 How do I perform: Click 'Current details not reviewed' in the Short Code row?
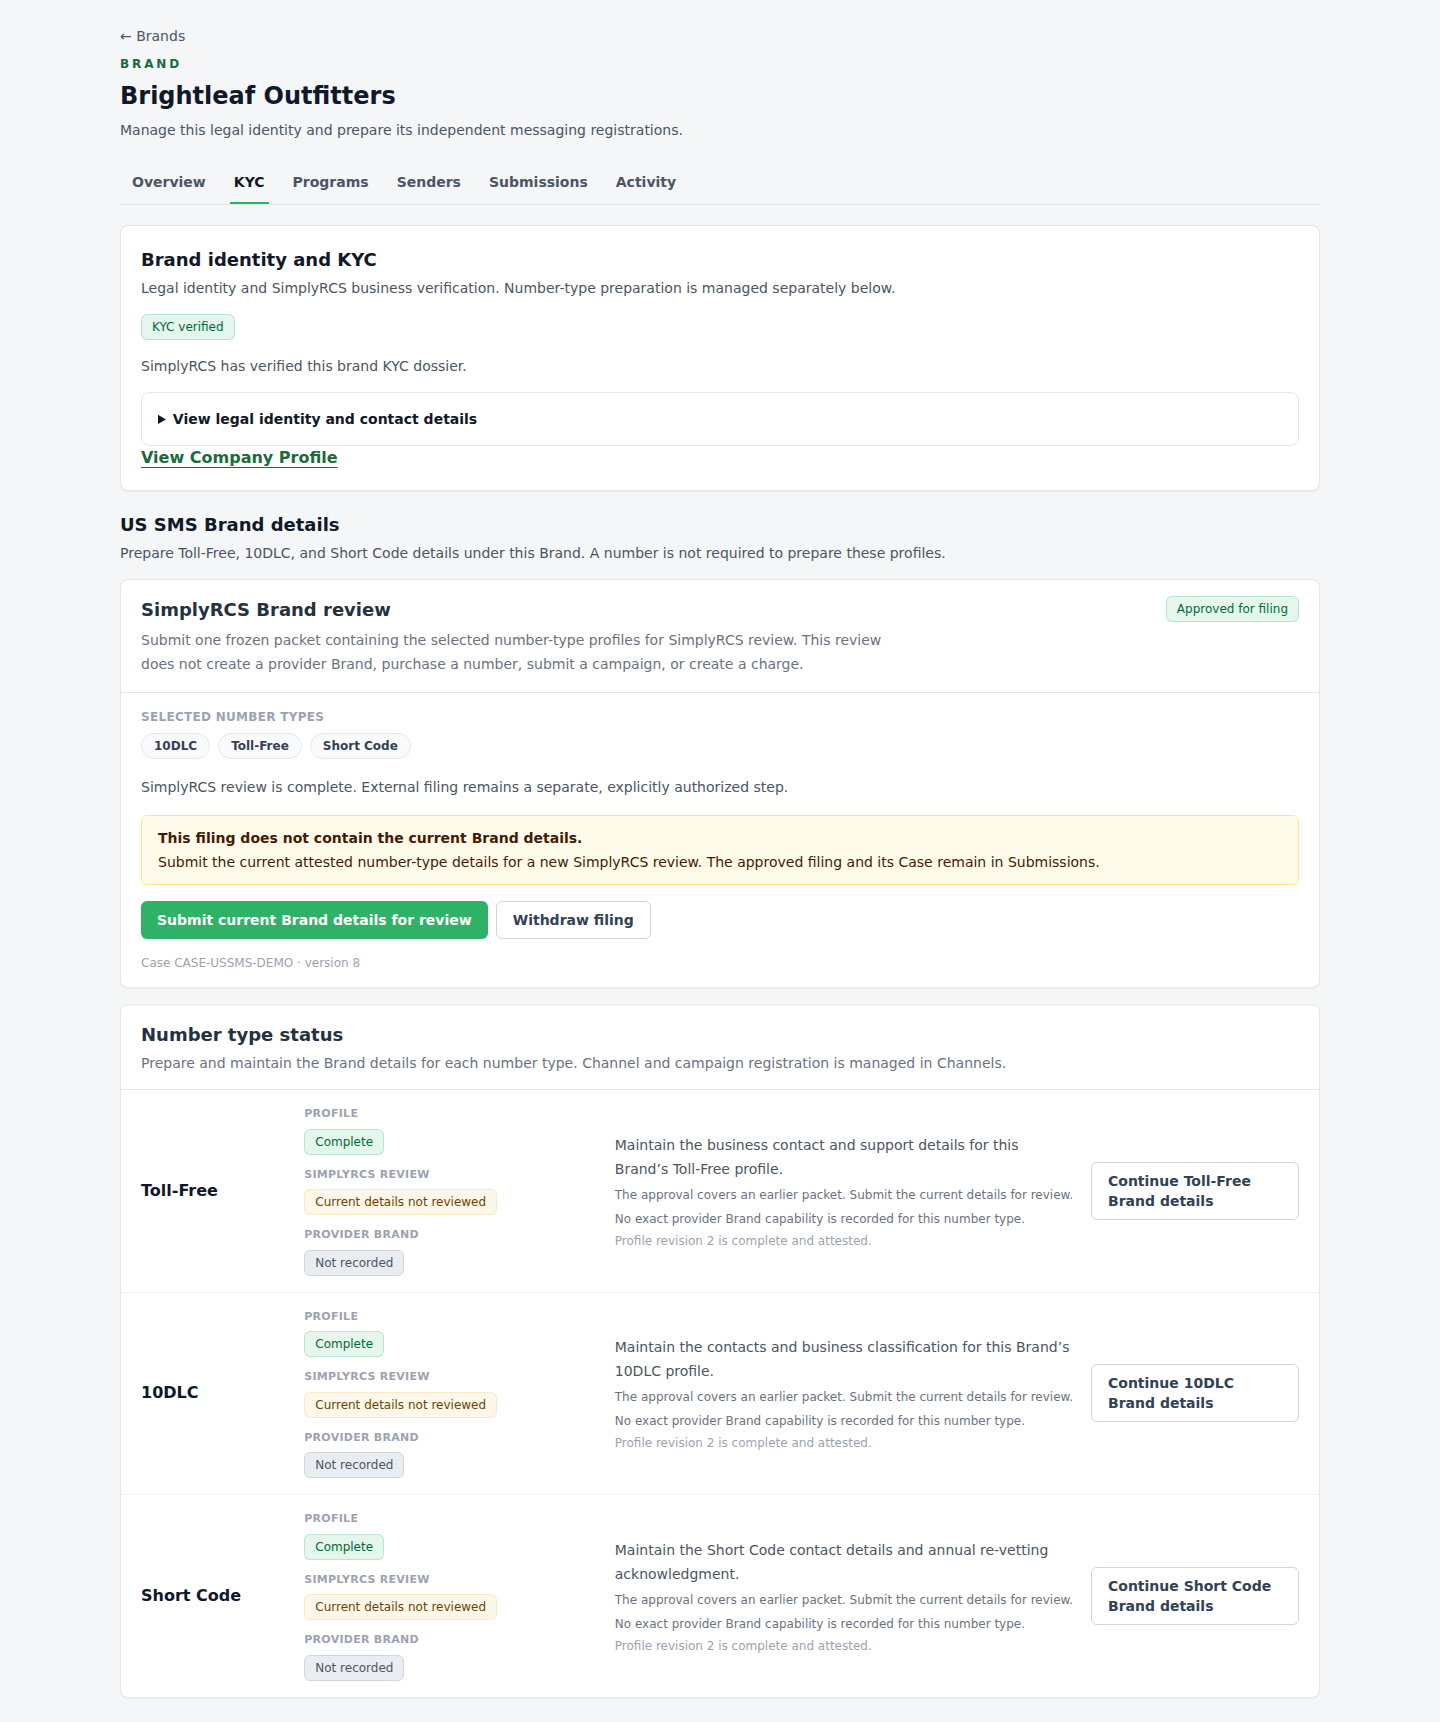(400, 1607)
